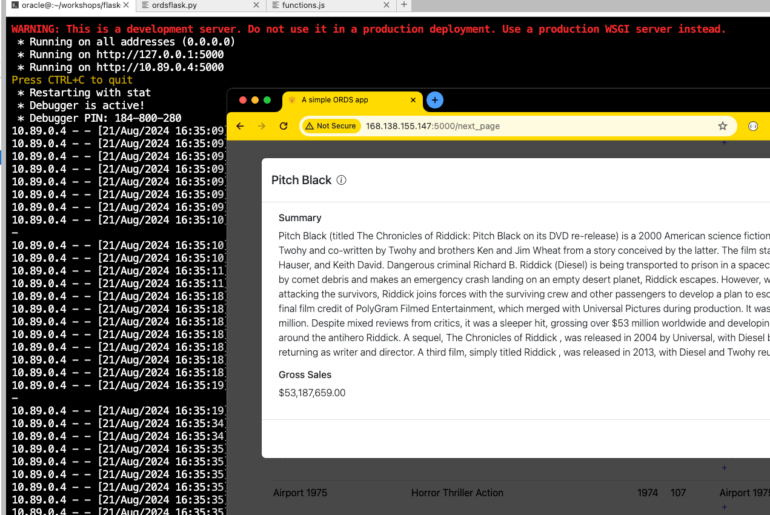770x515 pixels.
Task: Click the Not Secure warning badge
Action: tap(330, 126)
